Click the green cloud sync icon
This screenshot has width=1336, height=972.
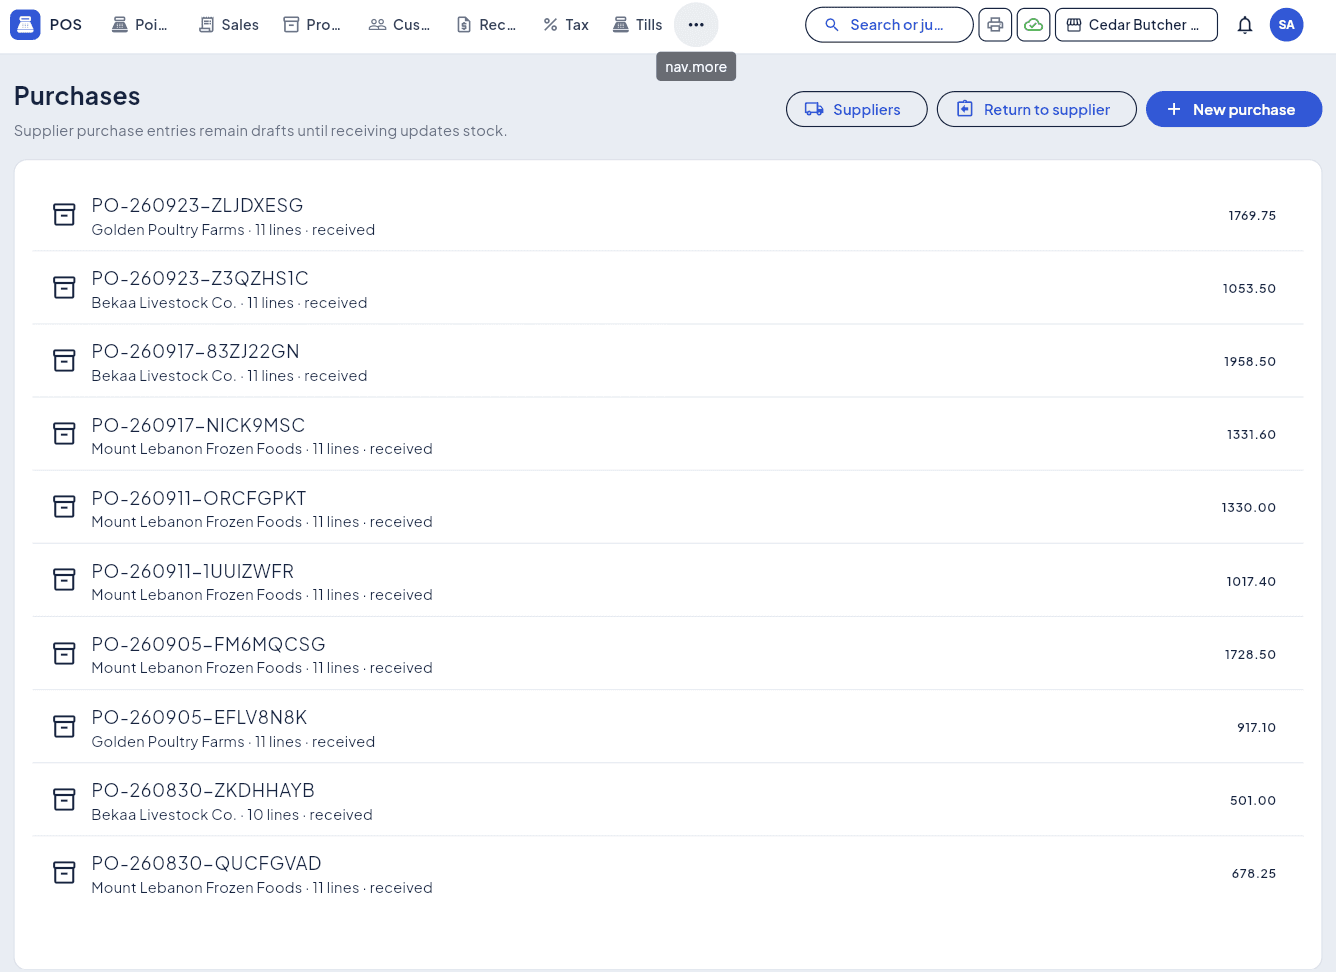click(1033, 25)
